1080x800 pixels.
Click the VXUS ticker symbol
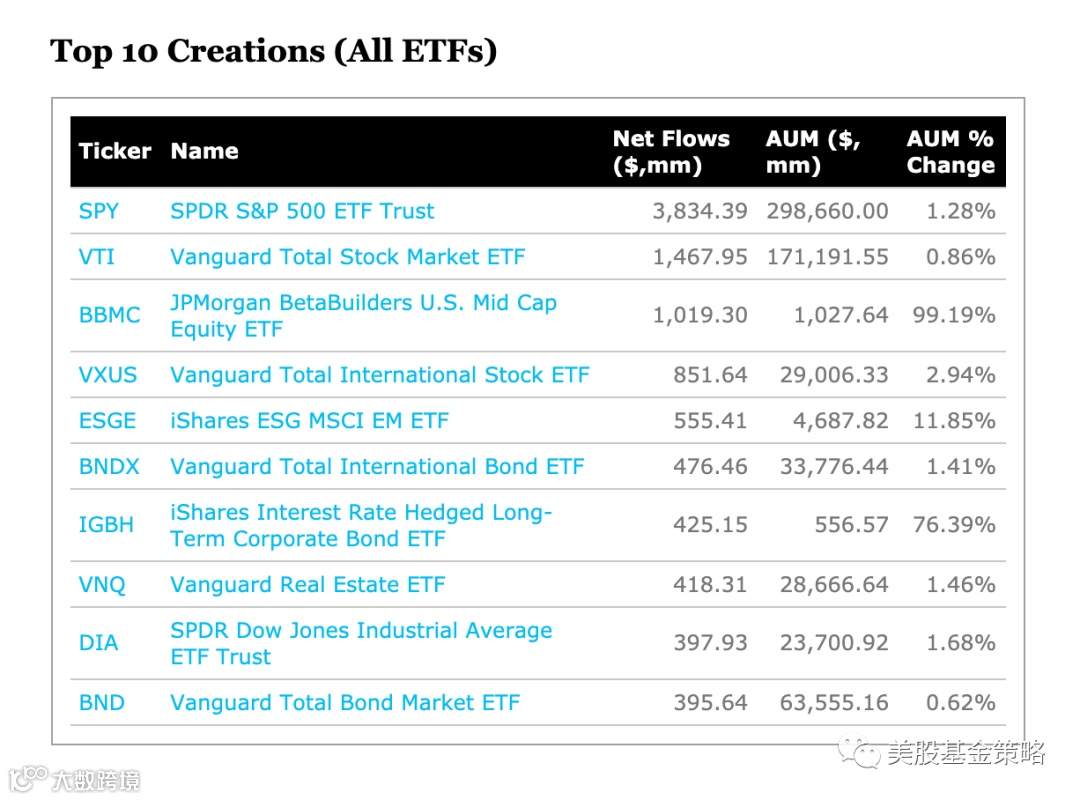[107, 375]
